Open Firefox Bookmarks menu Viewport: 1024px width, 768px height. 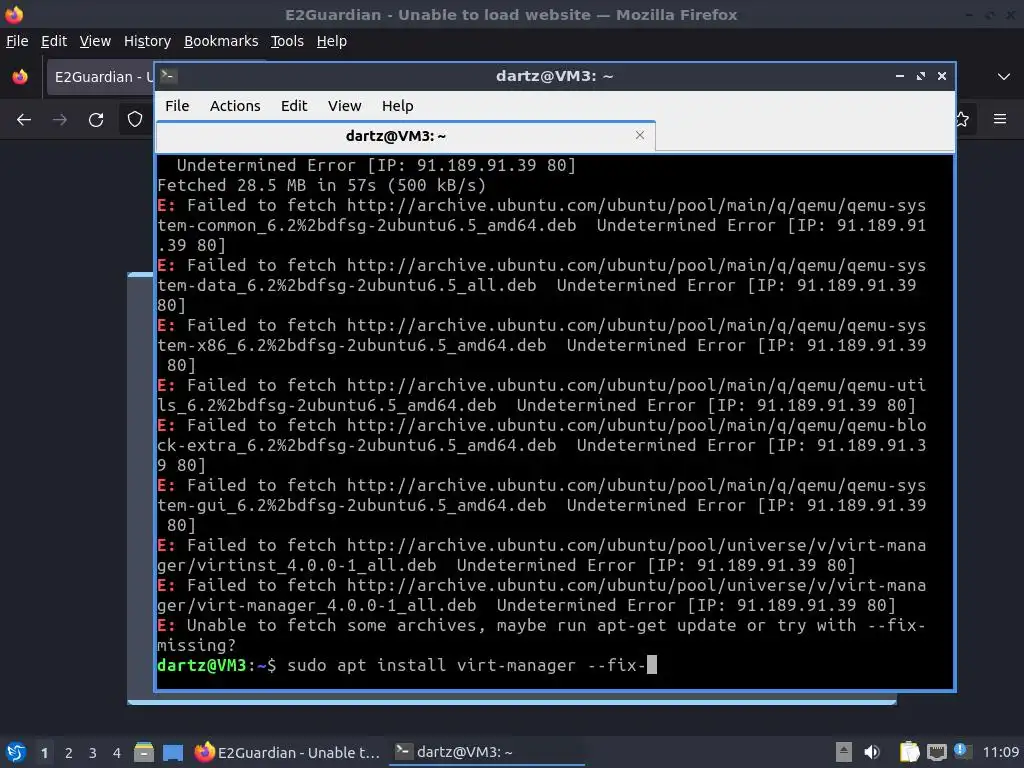(x=221, y=41)
